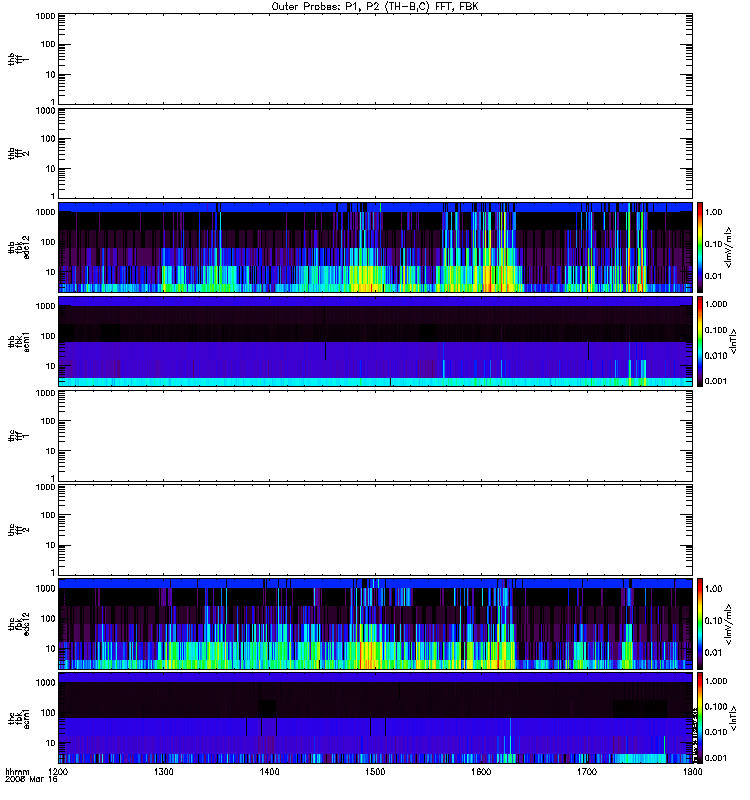
Task: Click the "thb fbk edc12" y-axis label
Action: (x=19, y=247)
